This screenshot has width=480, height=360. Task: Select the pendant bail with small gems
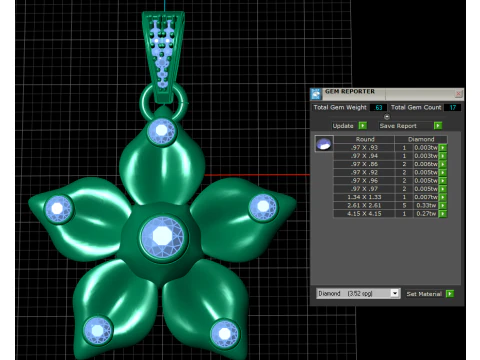pyautogui.click(x=163, y=57)
